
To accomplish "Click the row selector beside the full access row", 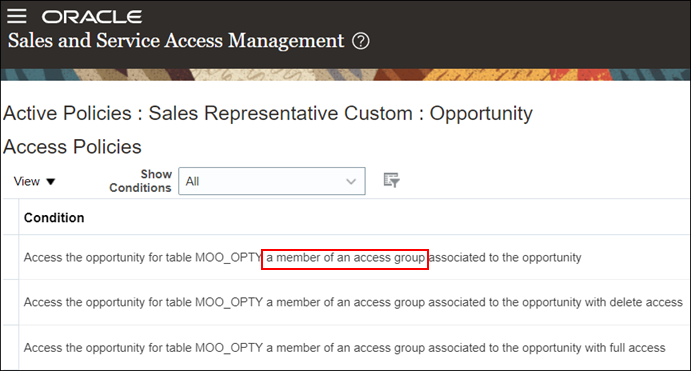I will click(x=11, y=348).
